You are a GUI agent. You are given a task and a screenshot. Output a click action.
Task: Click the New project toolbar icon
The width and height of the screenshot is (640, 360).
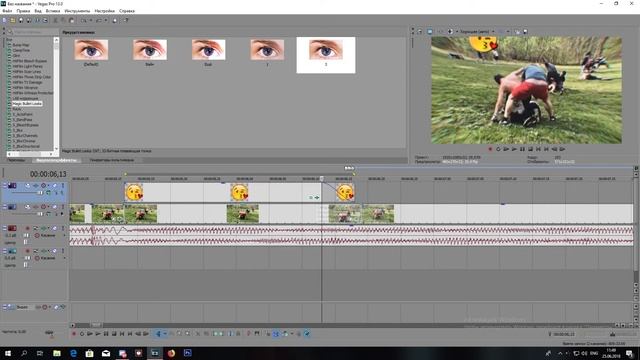[4, 20]
